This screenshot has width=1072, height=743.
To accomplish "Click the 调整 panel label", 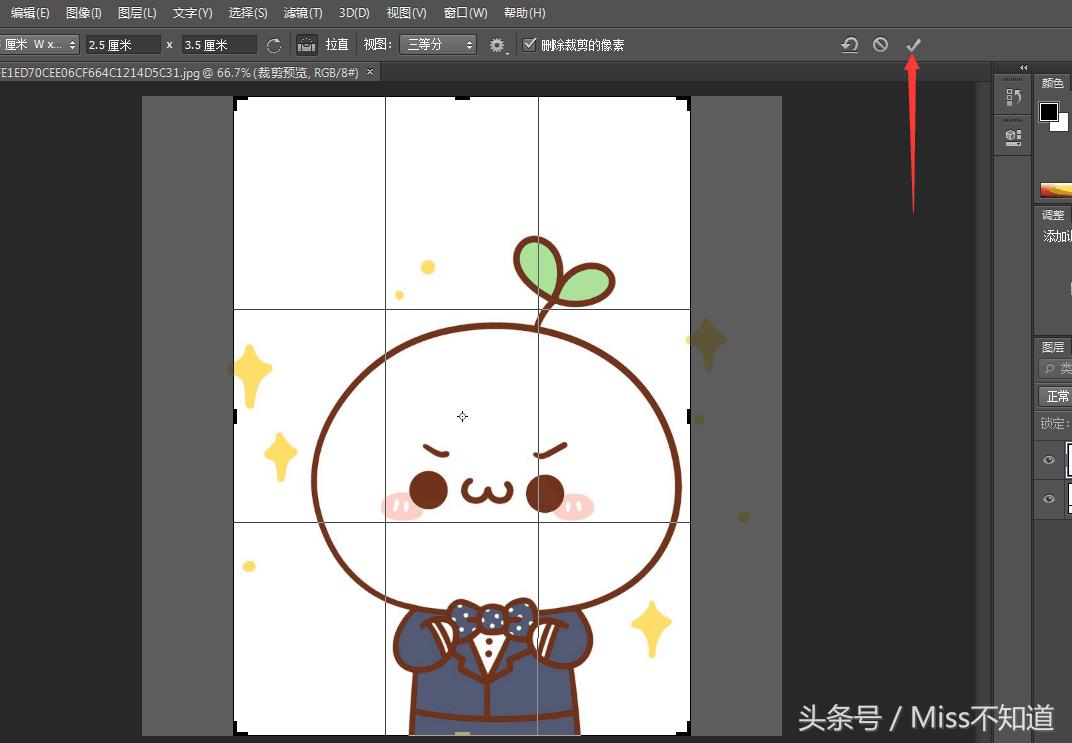I will pyautogui.click(x=1052, y=214).
